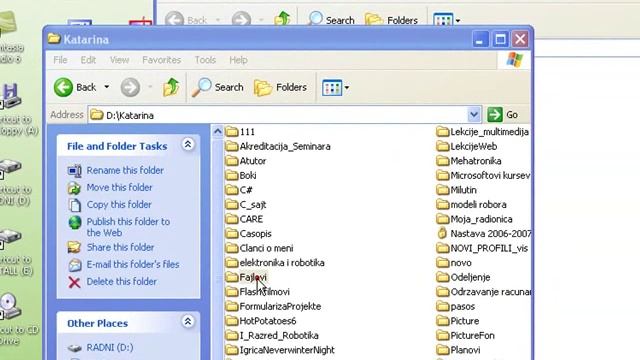The width and height of the screenshot is (640, 360).
Task: Collapse the File and Folder Tasks panel
Action: (x=188, y=144)
